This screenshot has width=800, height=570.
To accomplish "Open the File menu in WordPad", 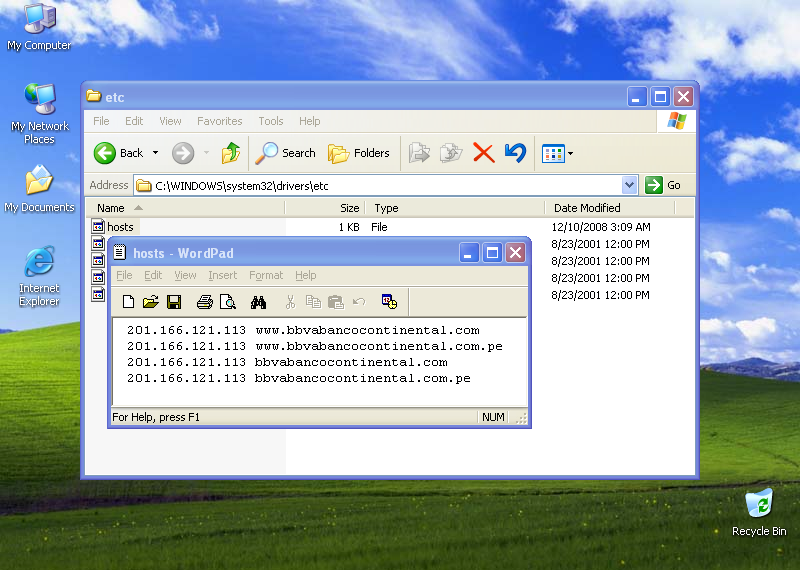I will pos(124,275).
